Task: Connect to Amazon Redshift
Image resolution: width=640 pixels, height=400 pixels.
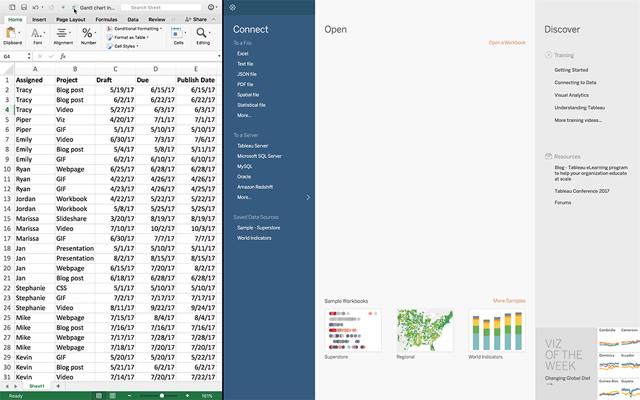Action: click(x=255, y=187)
